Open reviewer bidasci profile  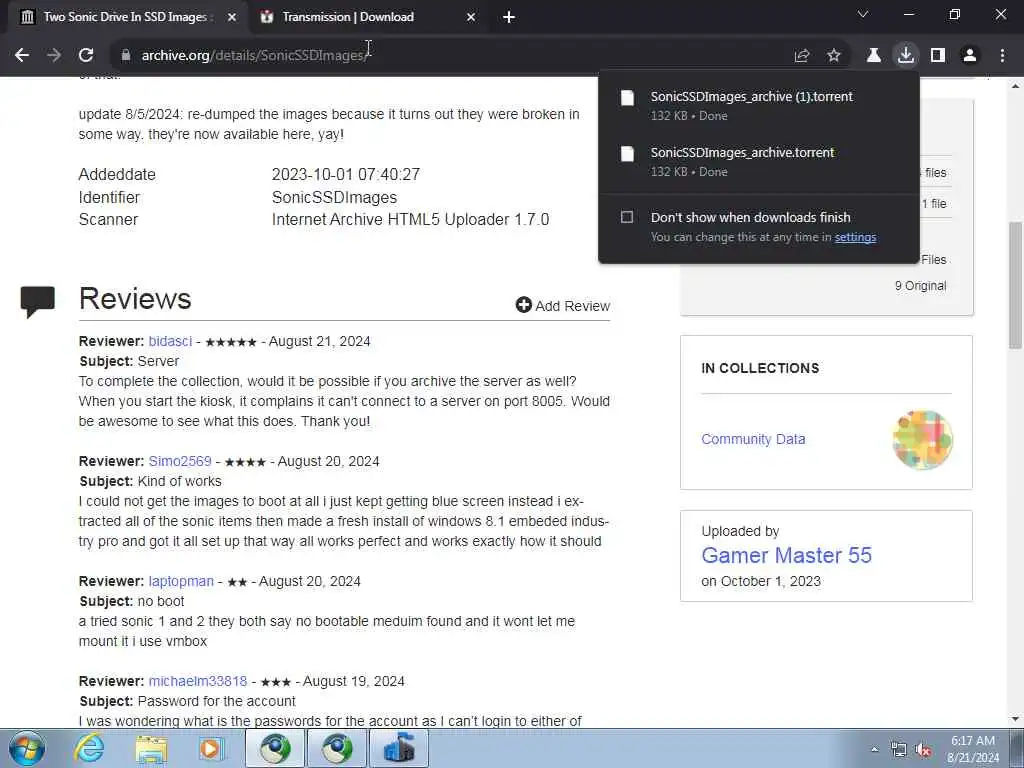[x=170, y=342]
